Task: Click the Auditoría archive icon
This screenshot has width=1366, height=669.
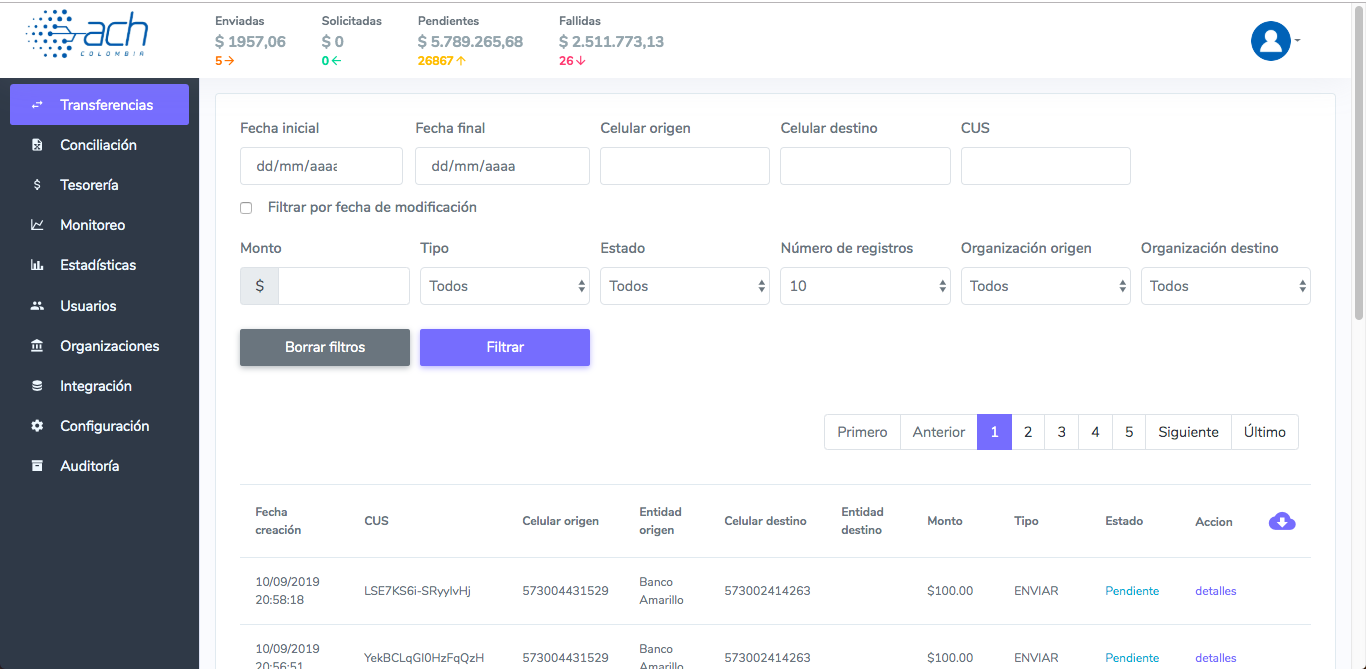Action: coord(37,466)
